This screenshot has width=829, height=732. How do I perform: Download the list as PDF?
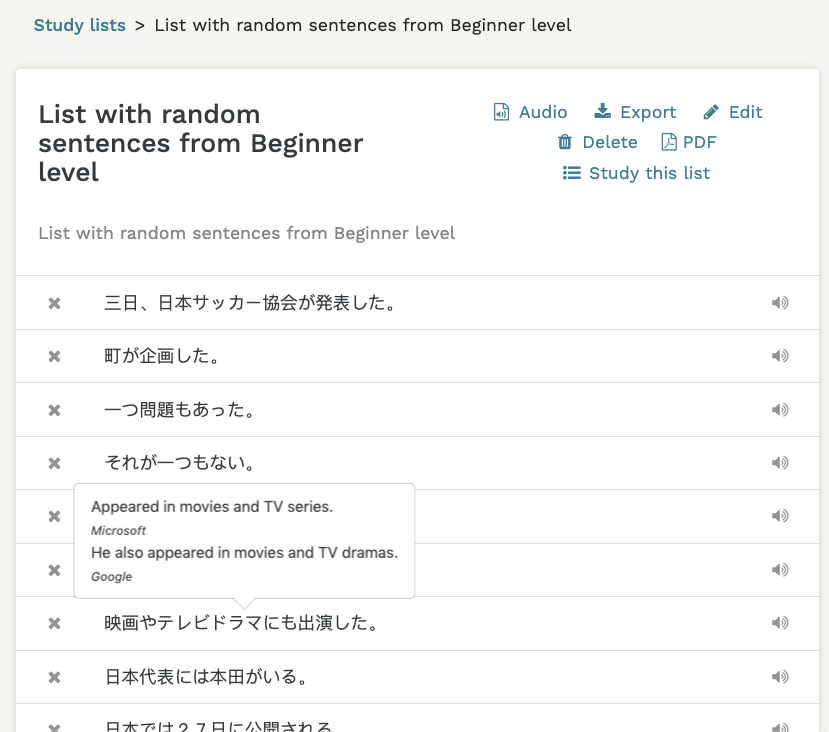[689, 142]
